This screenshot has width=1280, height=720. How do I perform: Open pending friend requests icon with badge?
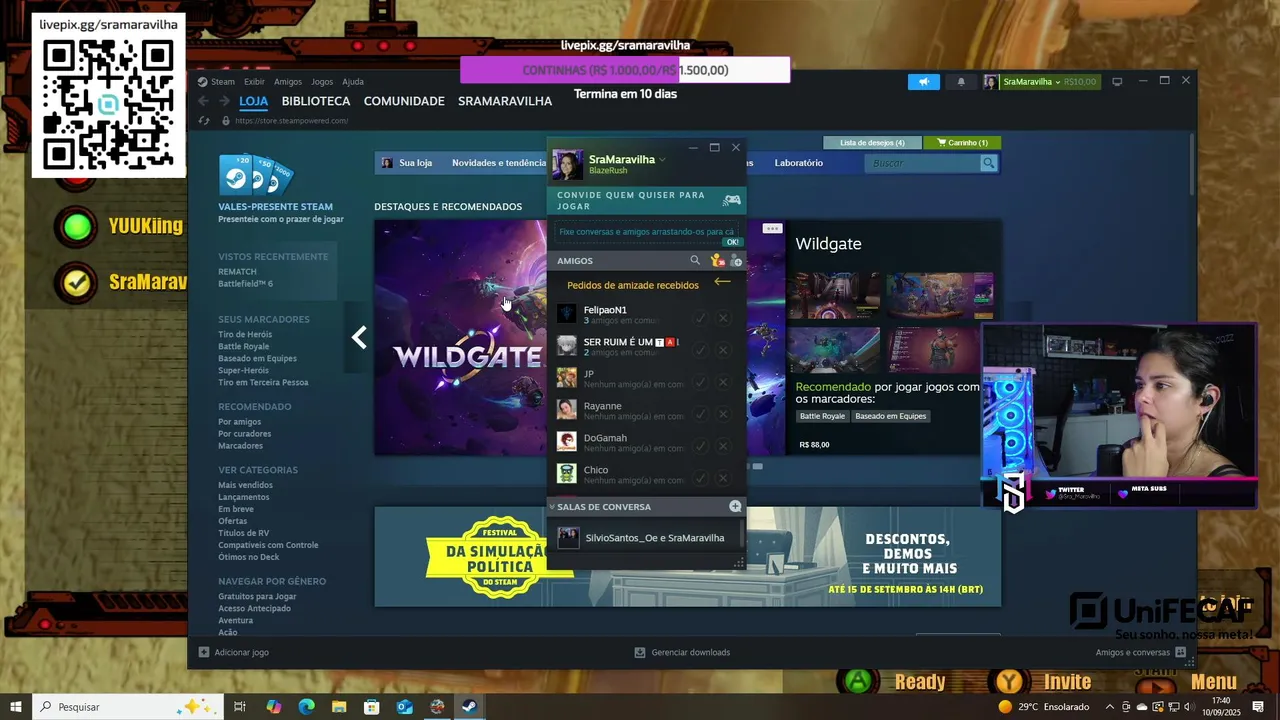(717, 260)
